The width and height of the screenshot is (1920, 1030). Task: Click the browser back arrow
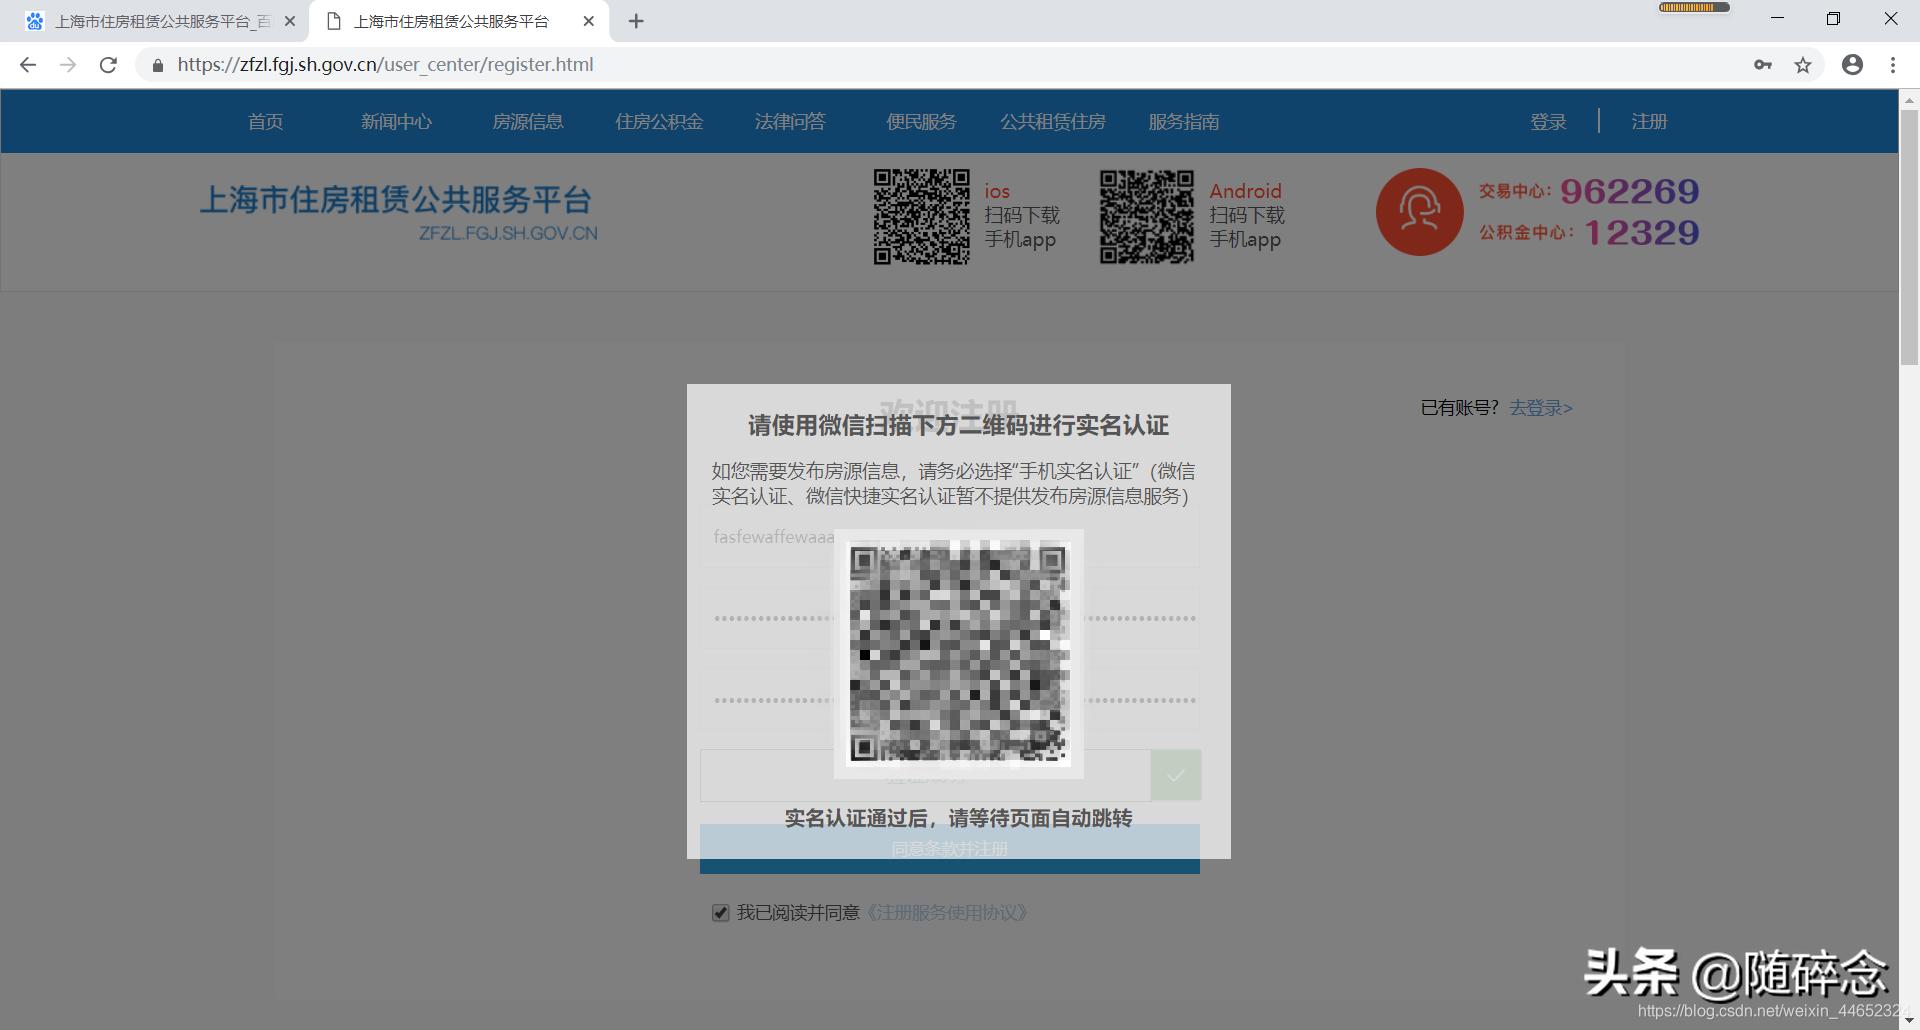coord(27,64)
